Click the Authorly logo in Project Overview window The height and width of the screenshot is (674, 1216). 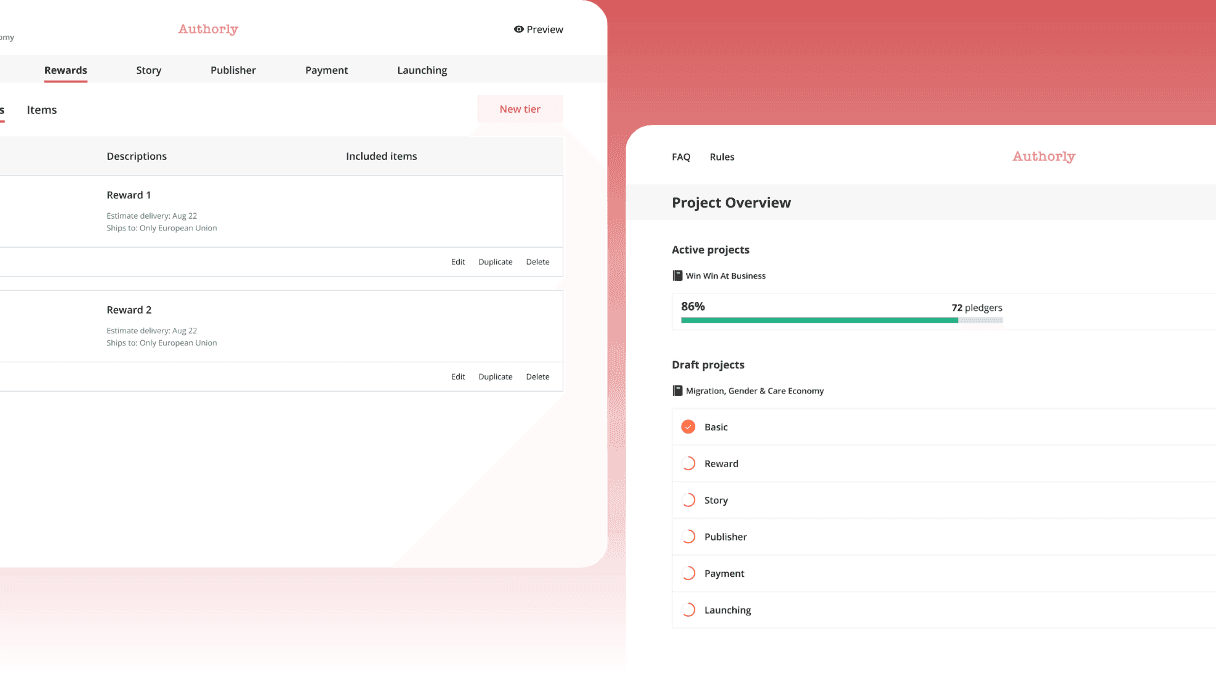[x=1044, y=156]
